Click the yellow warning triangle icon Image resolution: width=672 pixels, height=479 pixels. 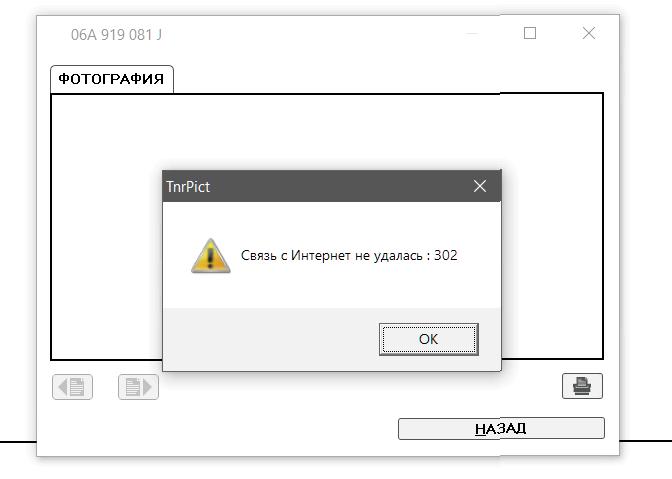pos(210,256)
